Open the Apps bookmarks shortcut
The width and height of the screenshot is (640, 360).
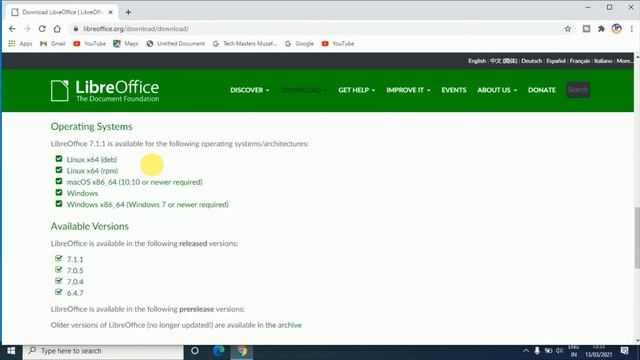tap(20, 43)
